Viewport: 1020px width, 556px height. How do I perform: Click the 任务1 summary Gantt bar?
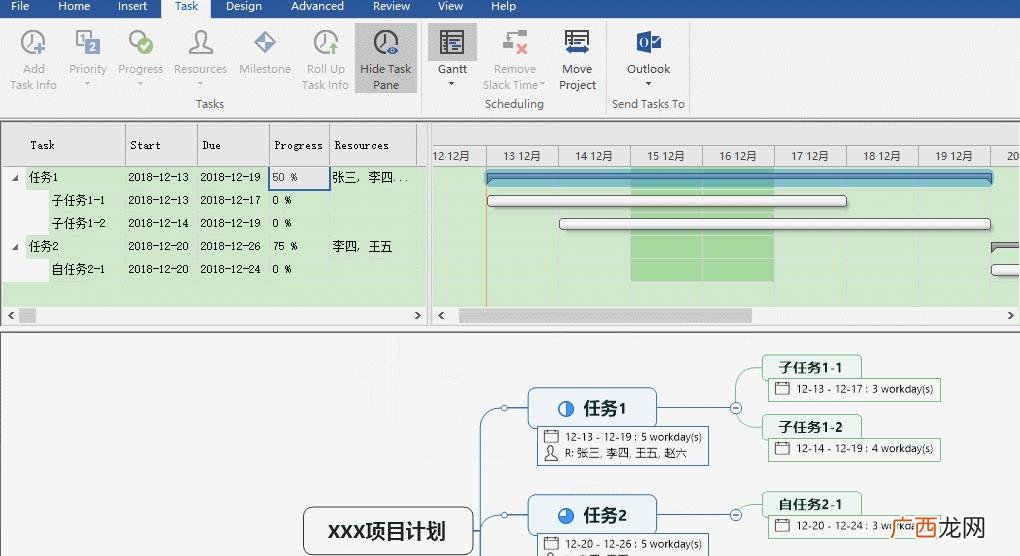point(739,178)
